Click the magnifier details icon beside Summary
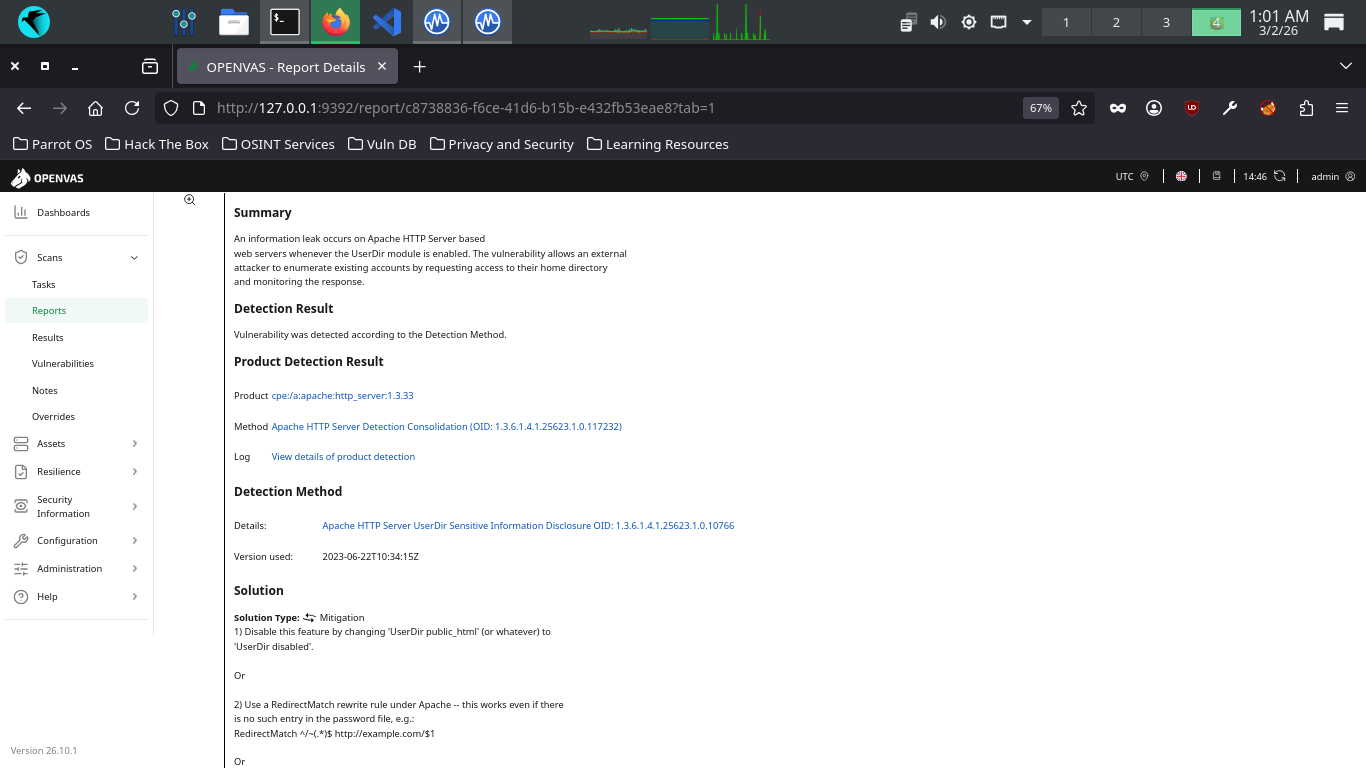 (189, 200)
